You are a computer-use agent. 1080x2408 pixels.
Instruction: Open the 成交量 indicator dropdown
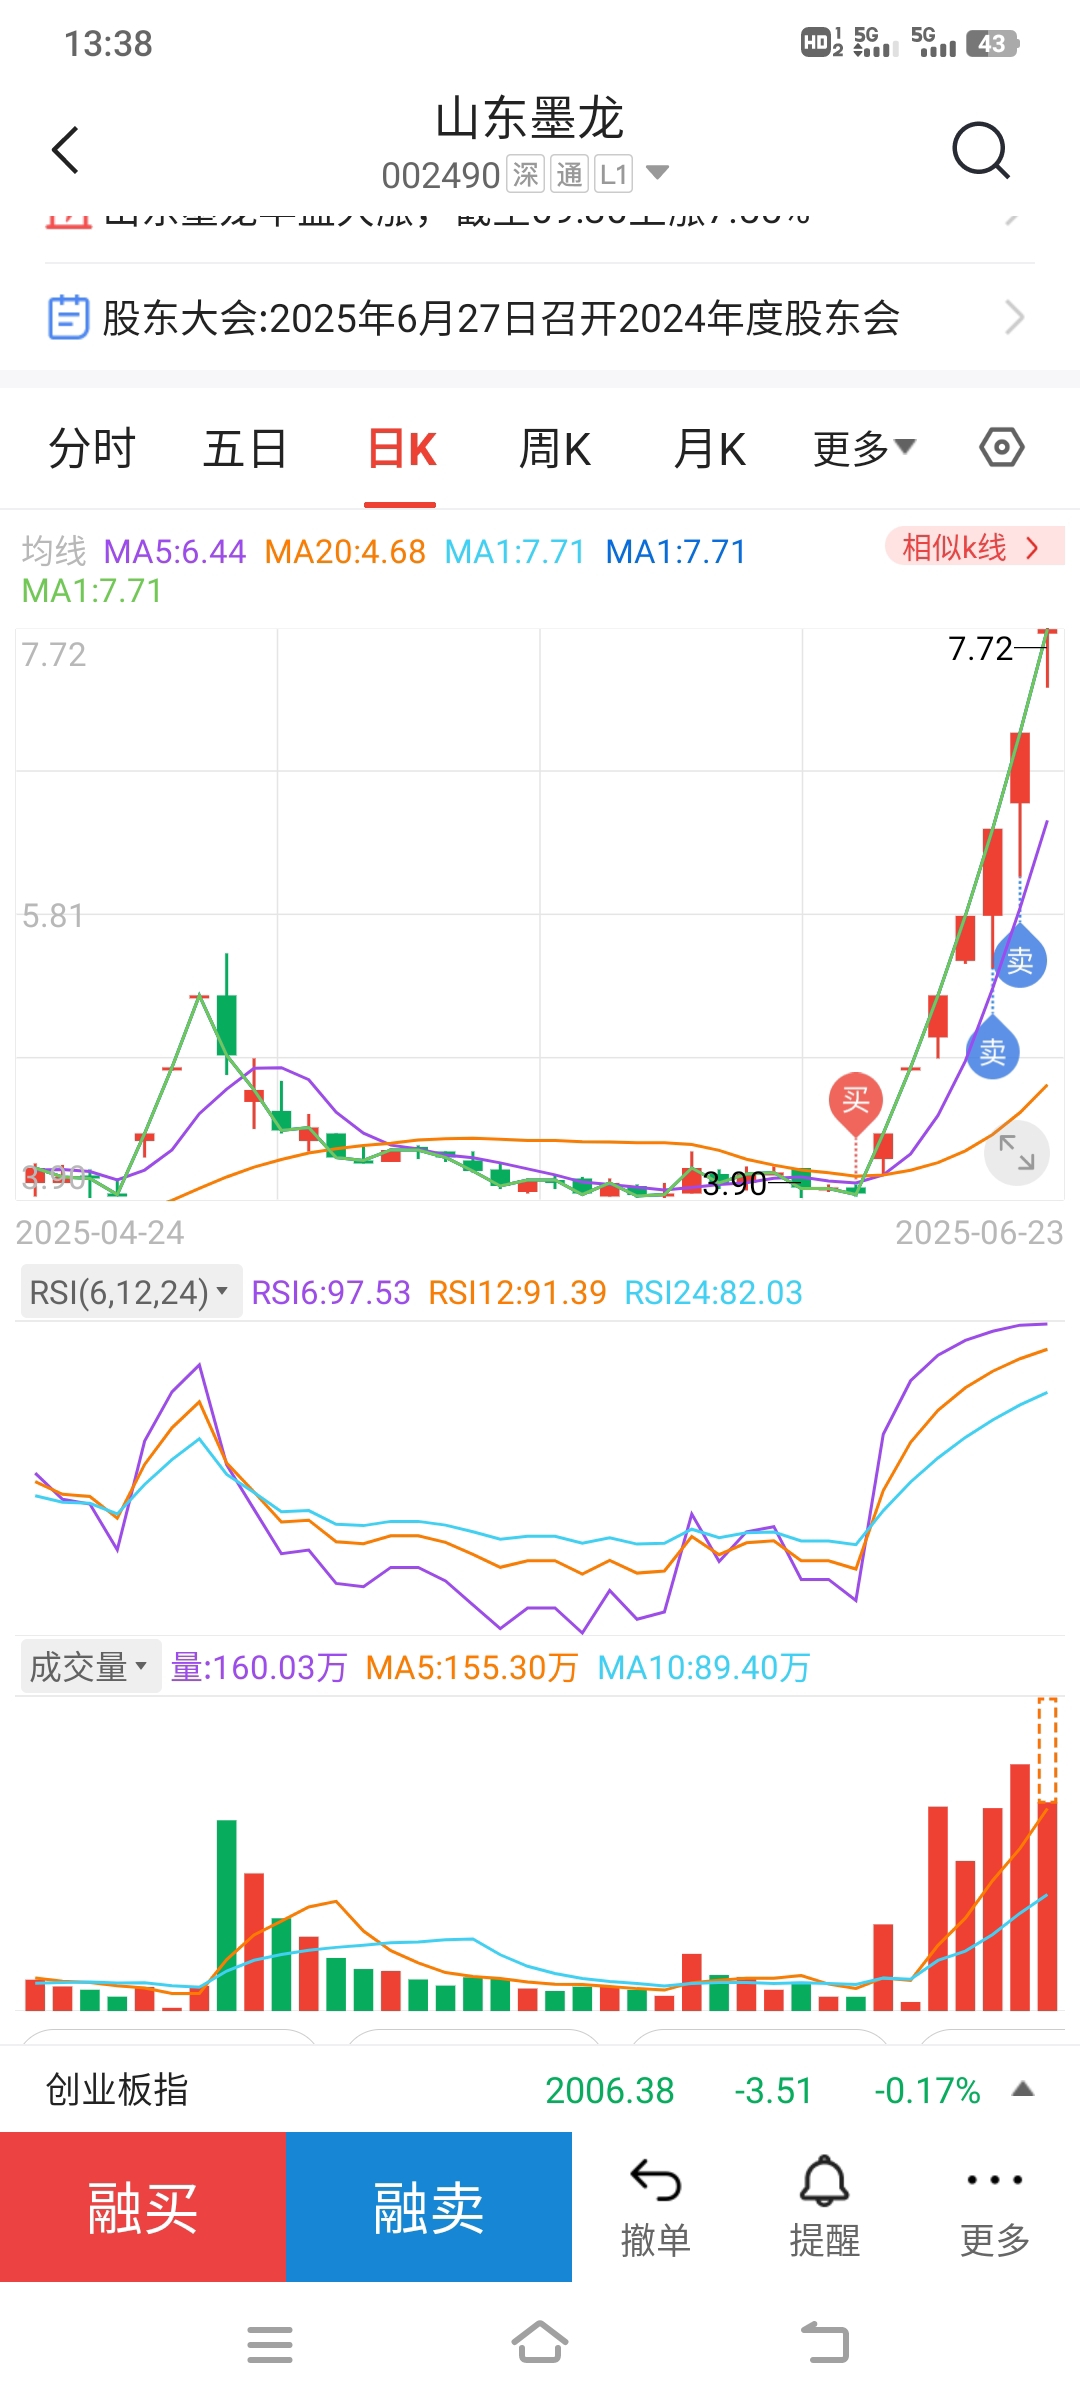pyautogui.click(x=91, y=1667)
